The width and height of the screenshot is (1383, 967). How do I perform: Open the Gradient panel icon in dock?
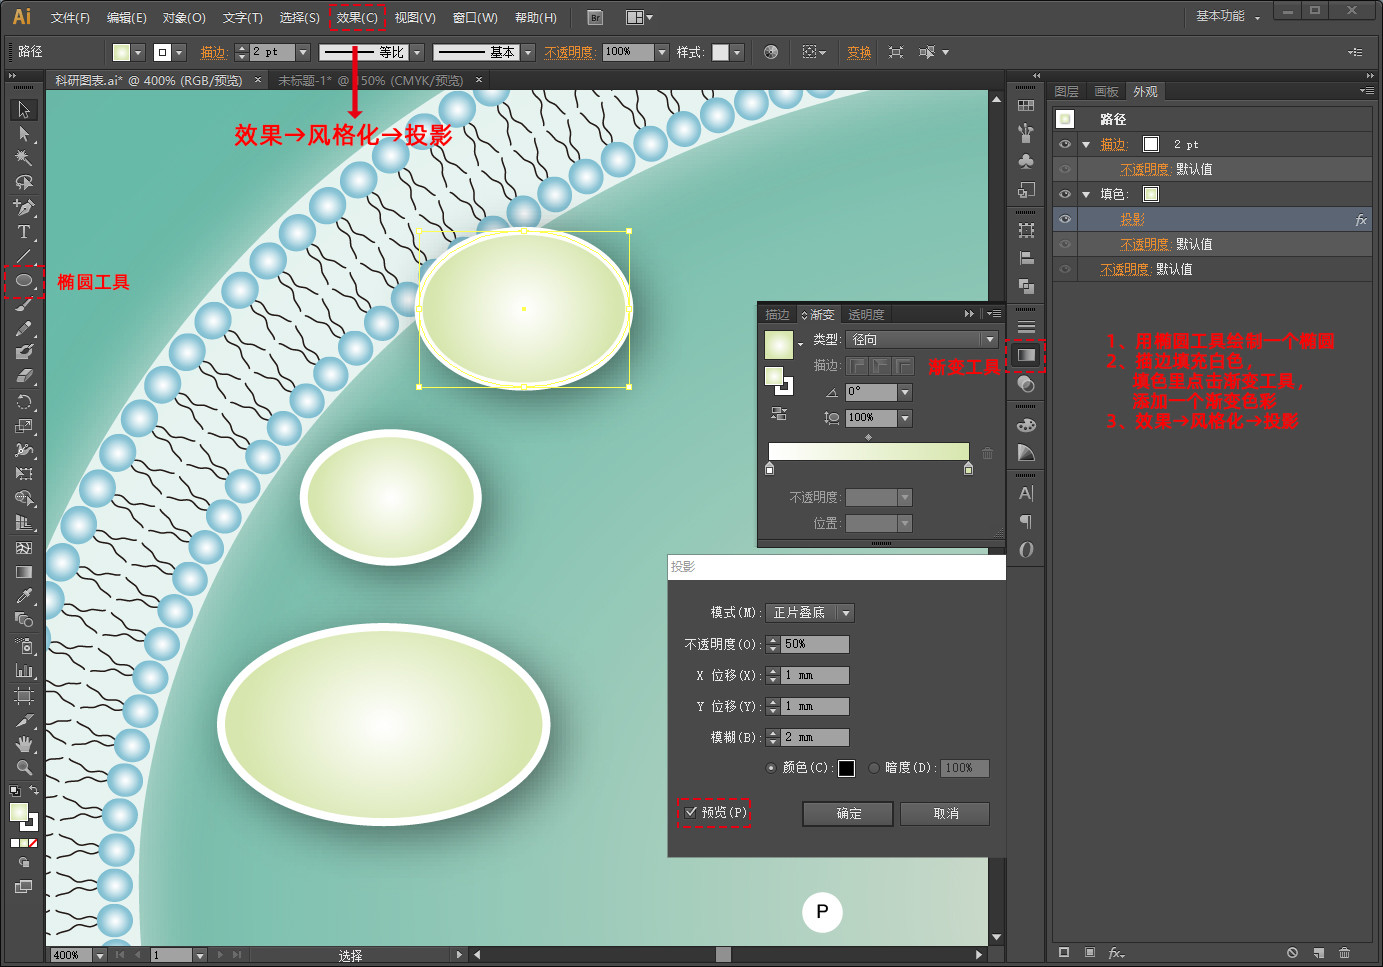point(1026,355)
